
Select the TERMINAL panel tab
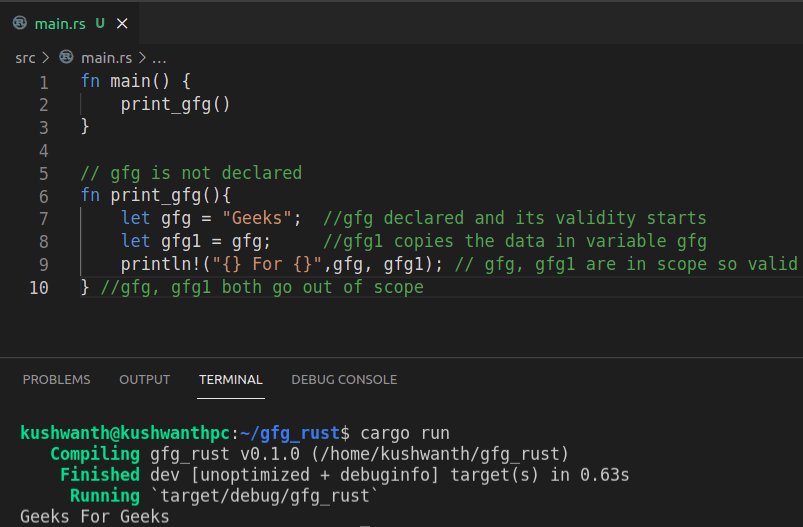point(230,380)
